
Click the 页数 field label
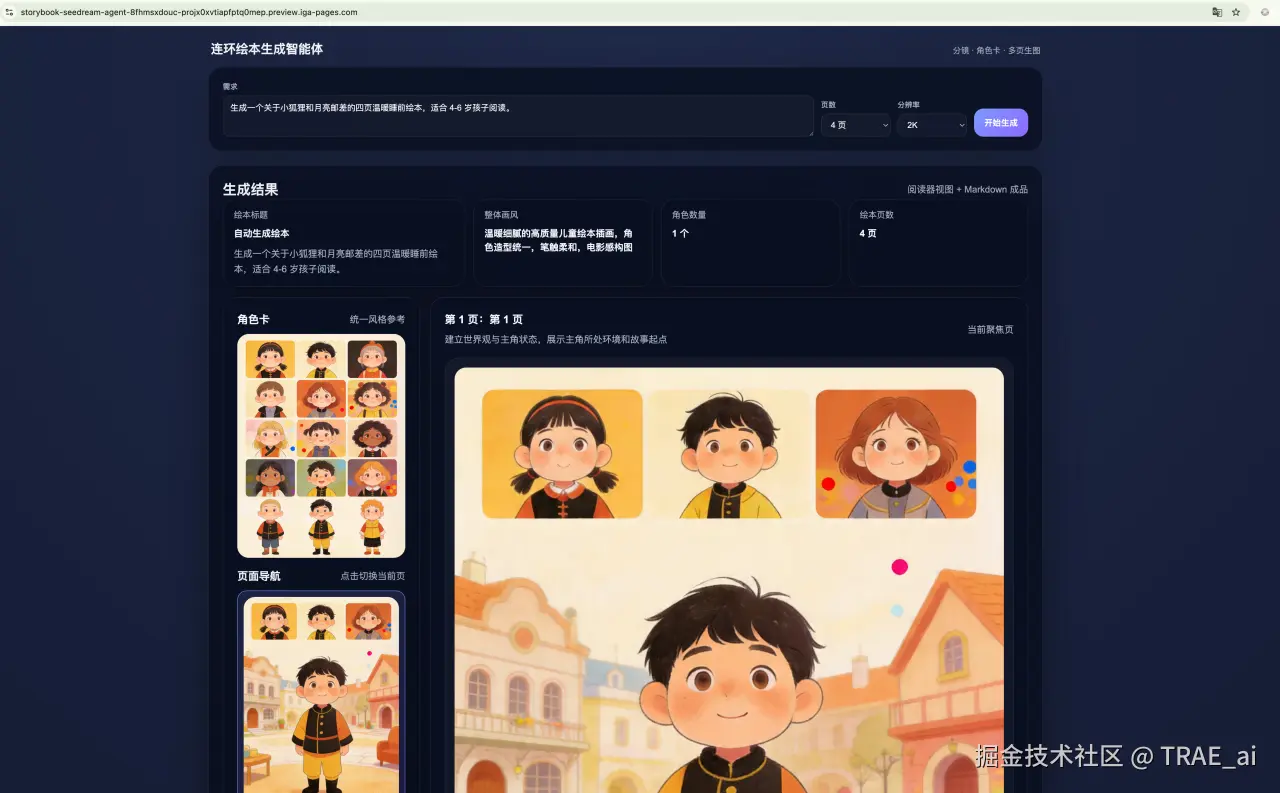tap(828, 104)
